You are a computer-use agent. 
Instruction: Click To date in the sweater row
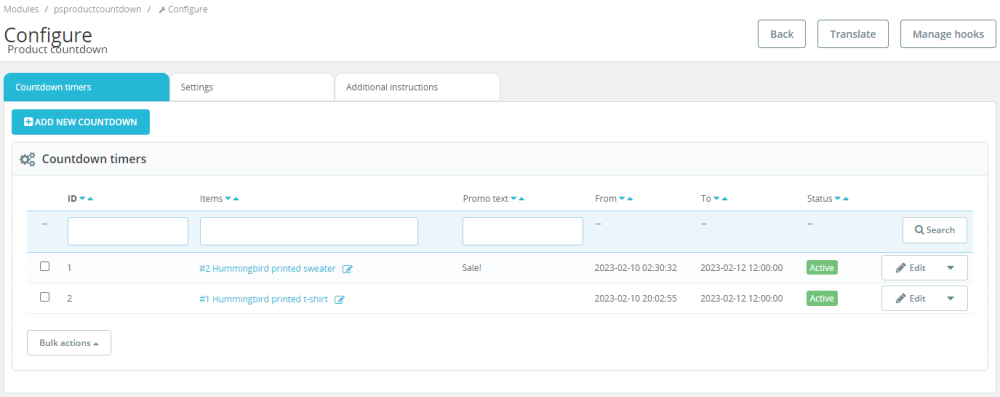click(742, 268)
